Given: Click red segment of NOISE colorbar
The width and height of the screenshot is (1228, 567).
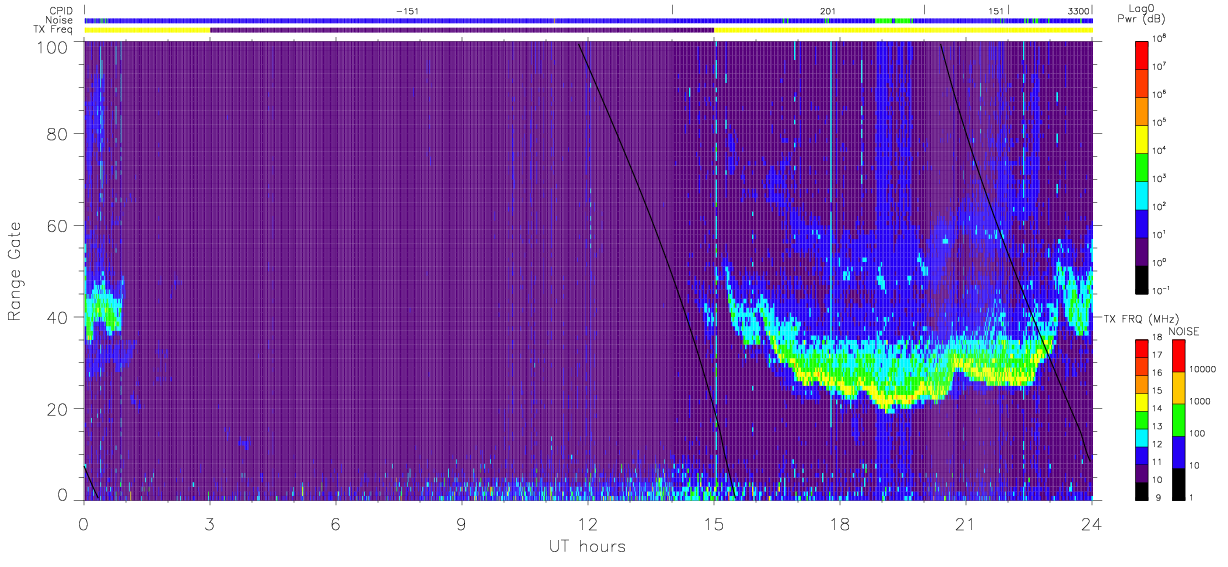Looking at the screenshot, I should pyautogui.click(x=1178, y=355).
